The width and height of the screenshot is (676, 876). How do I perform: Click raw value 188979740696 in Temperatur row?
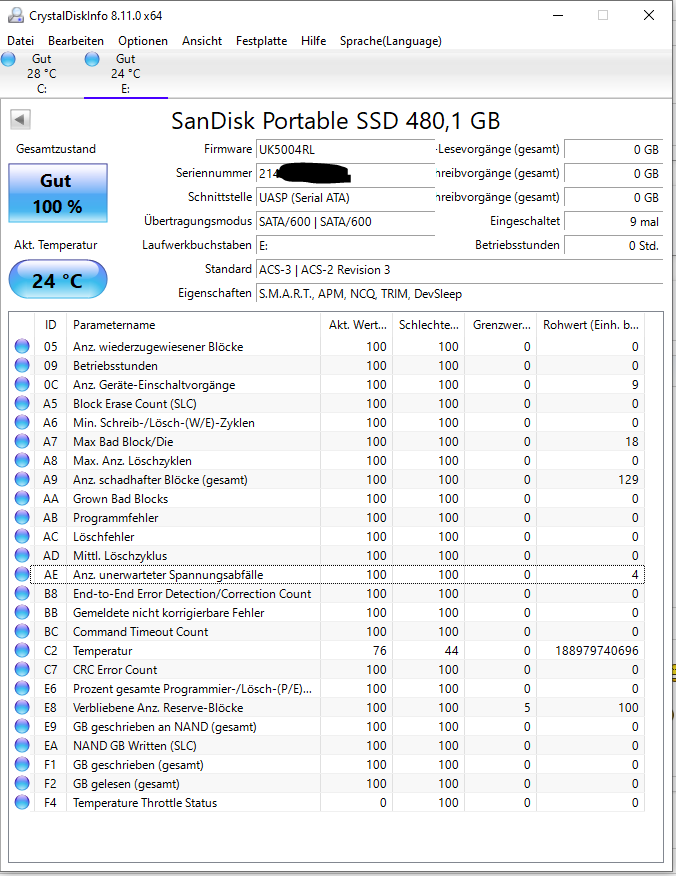tap(597, 650)
